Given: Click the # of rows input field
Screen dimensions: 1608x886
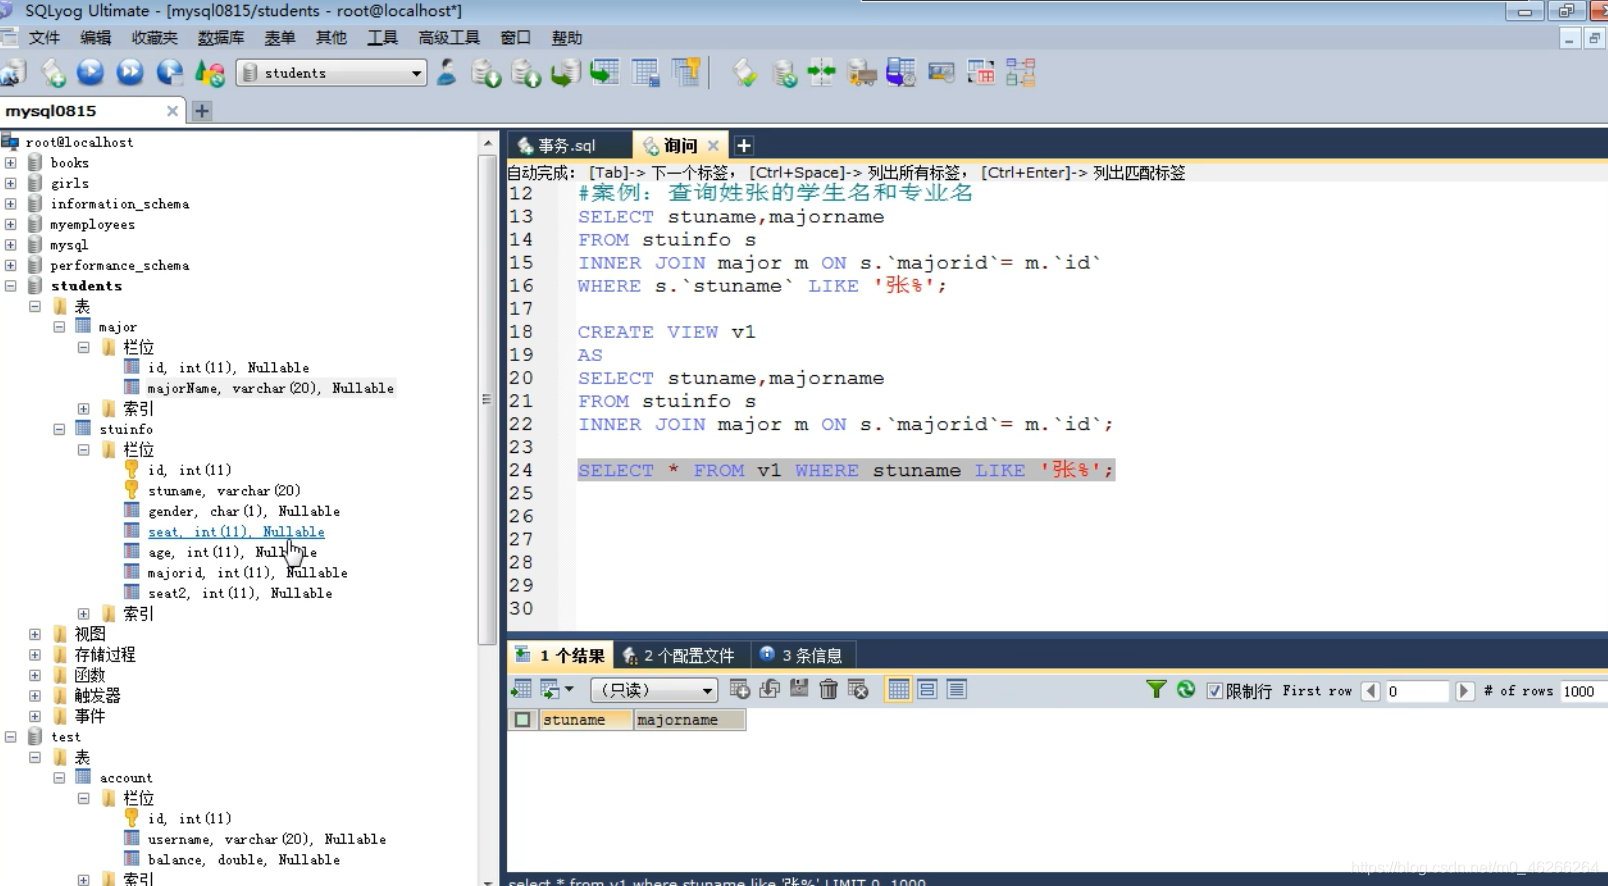Looking at the screenshot, I should pos(1584,691).
